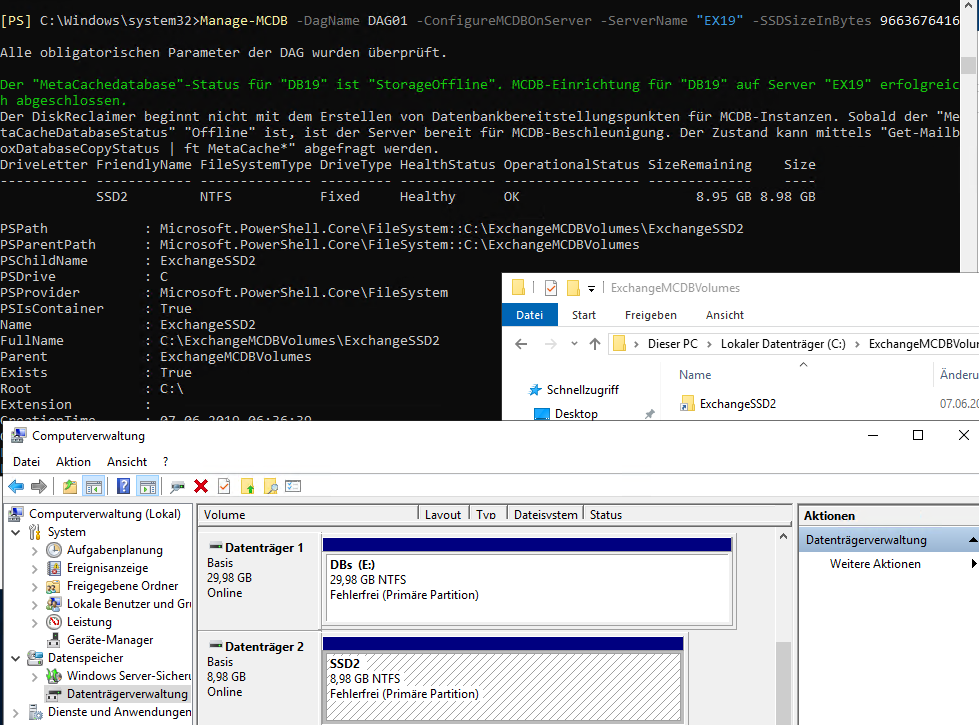Screen dimensions: 979x725
Task: Click the PowerShell window vertical scrollbar thumb
Action: click(968, 65)
